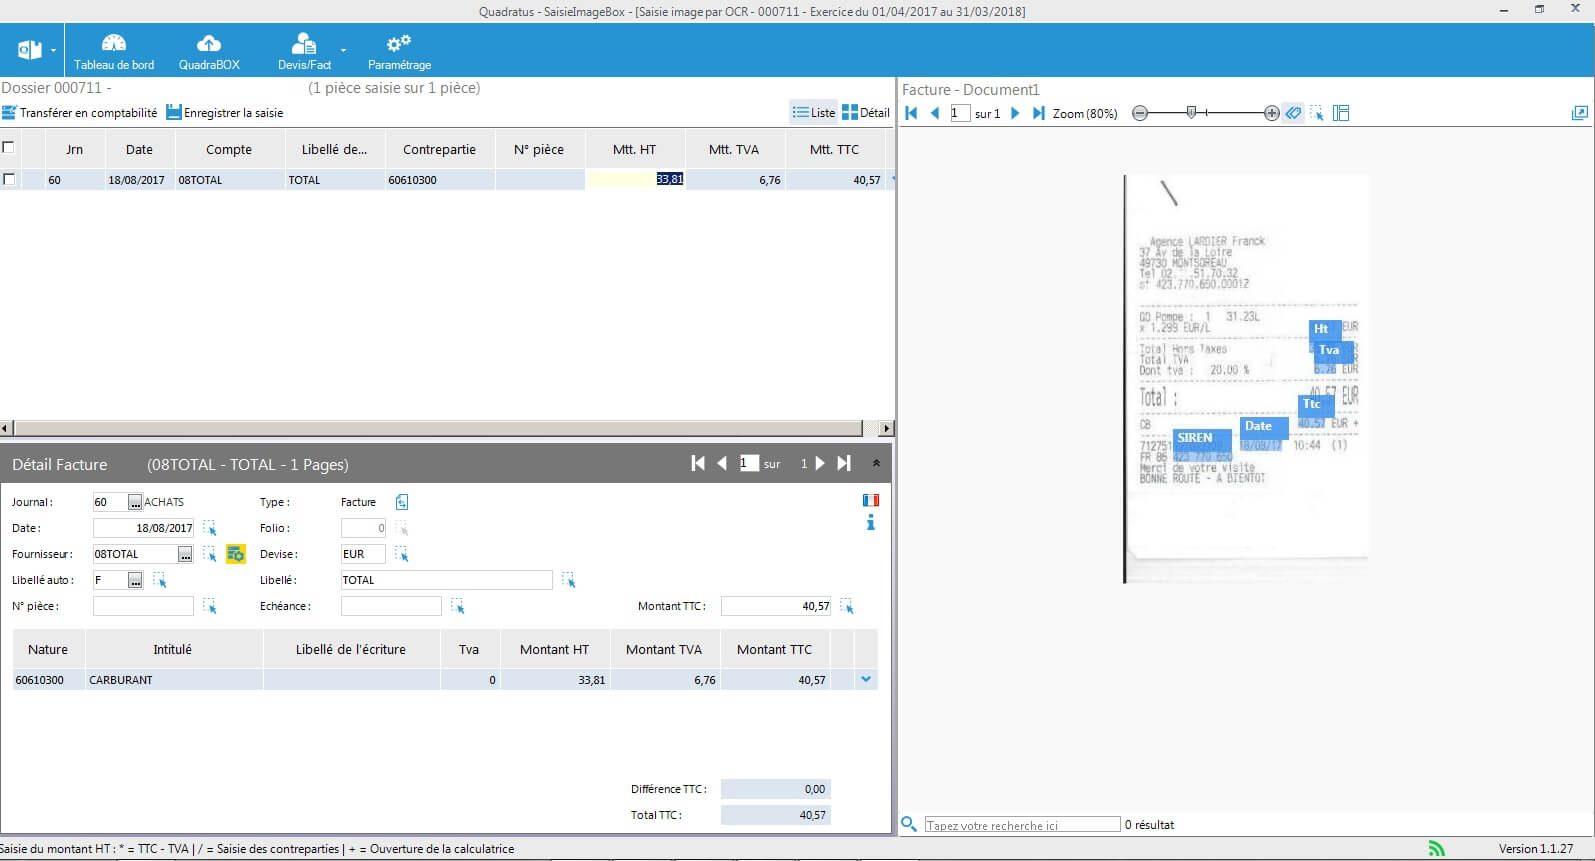The image size is (1595, 861).
Task: Pick N° pièce zone selector icon
Action: click(x=210, y=606)
